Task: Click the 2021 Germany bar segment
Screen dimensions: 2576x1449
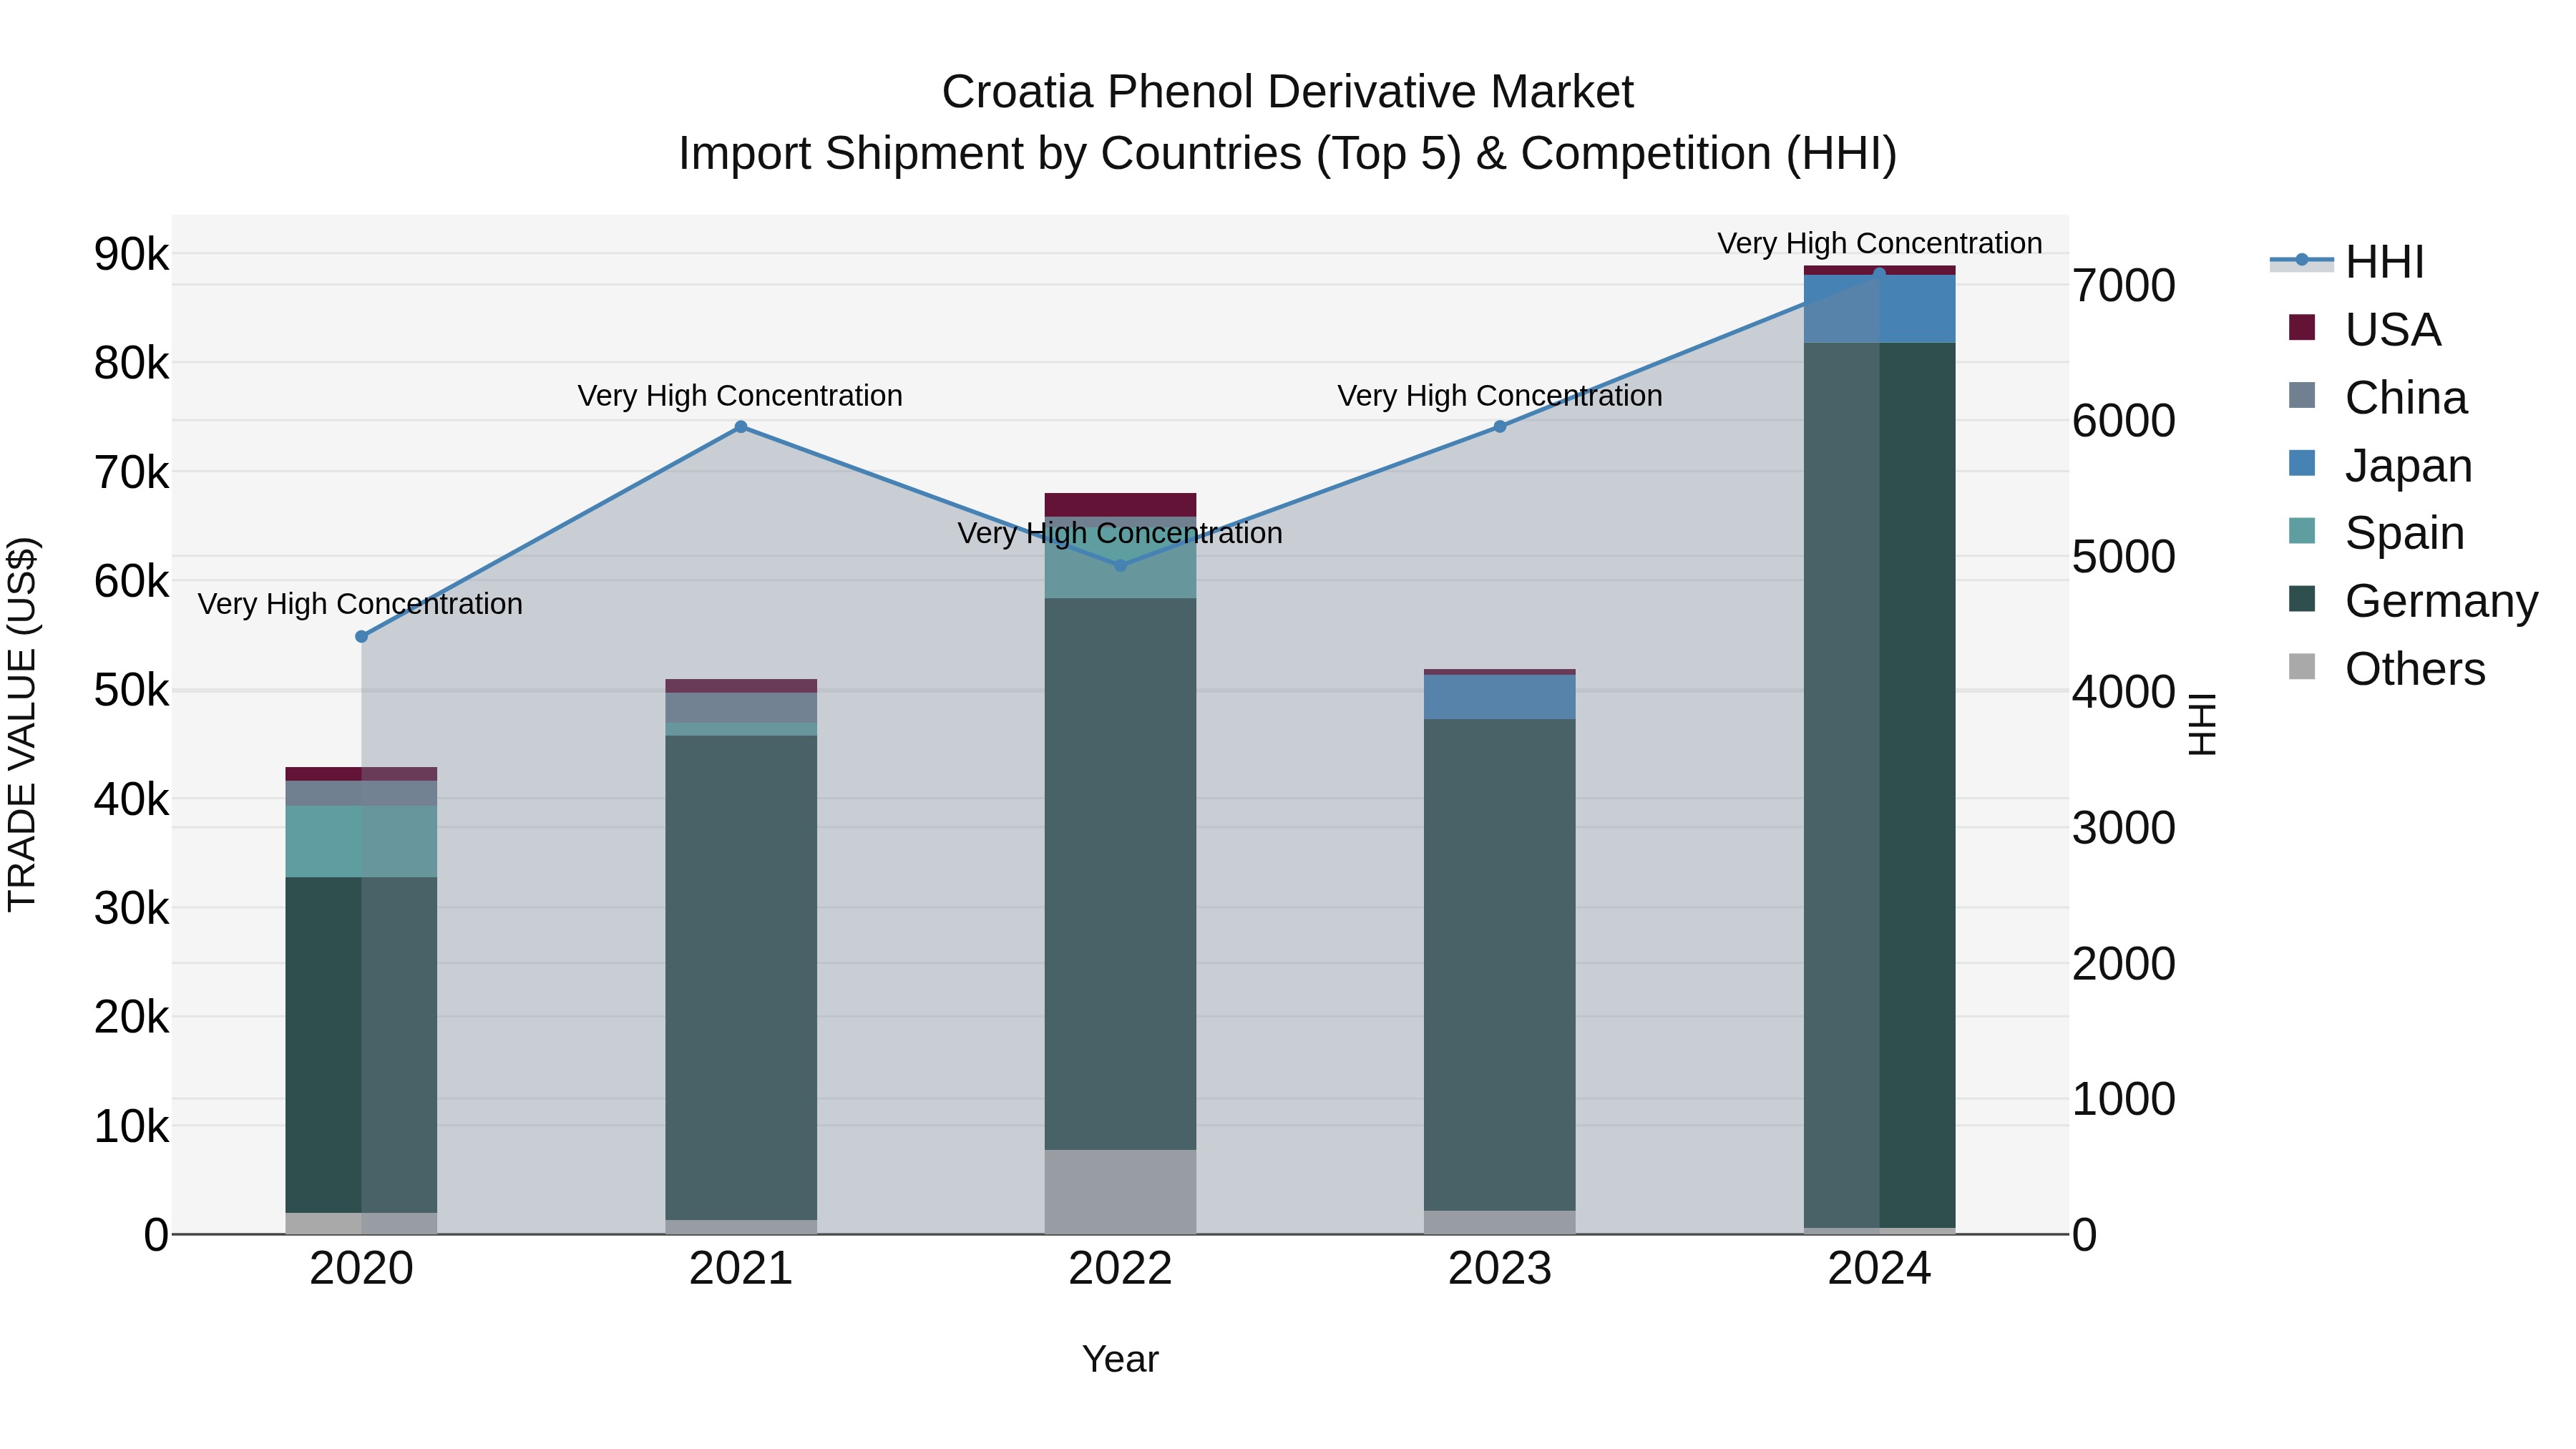Action: (x=741, y=978)
